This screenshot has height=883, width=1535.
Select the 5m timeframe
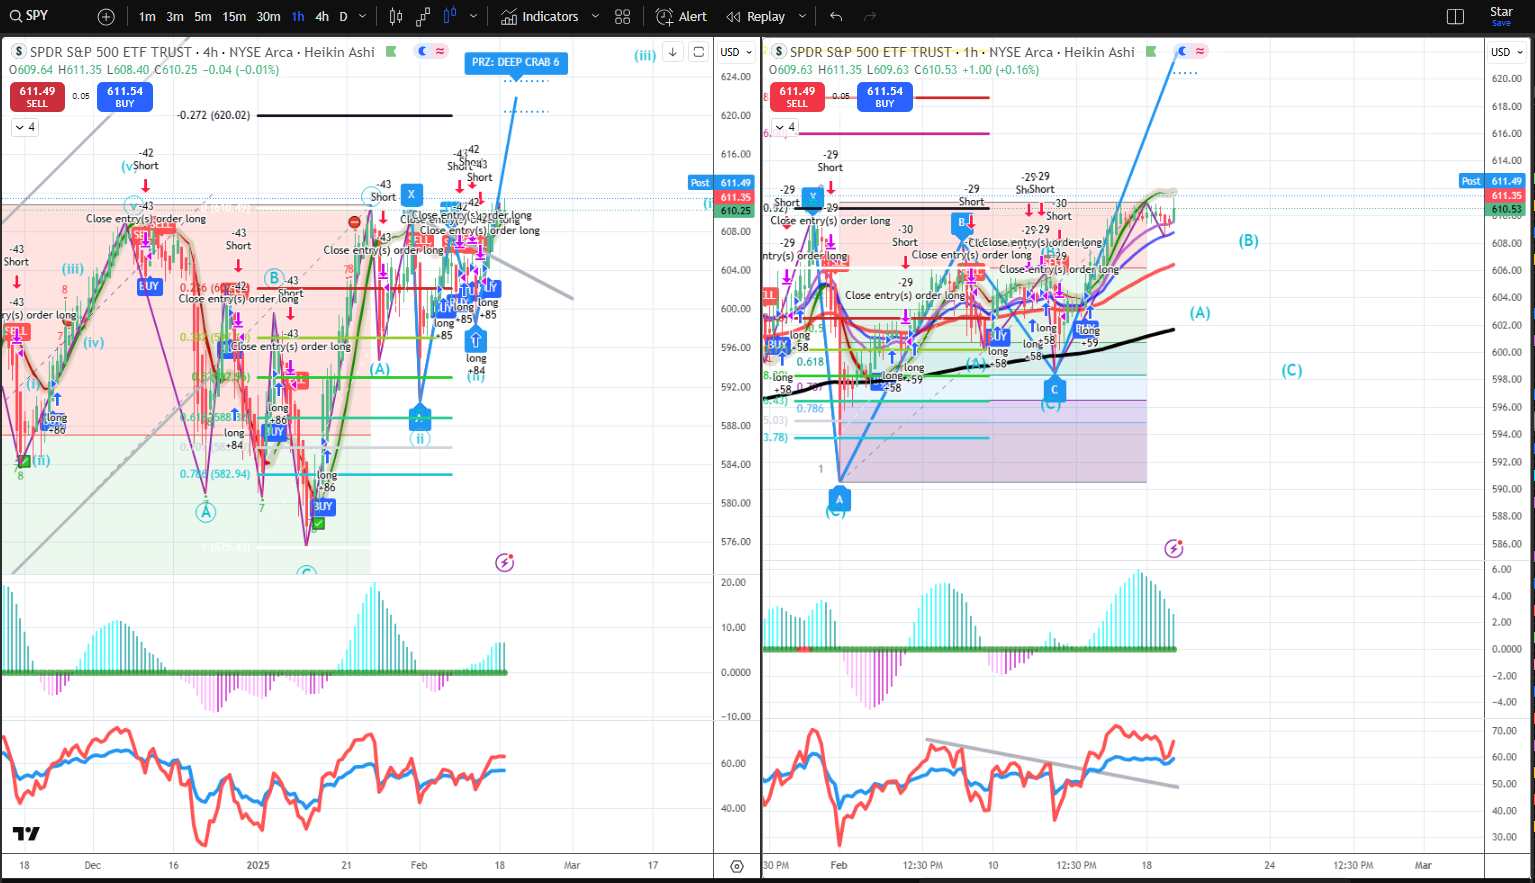click(x=203, y=17)
